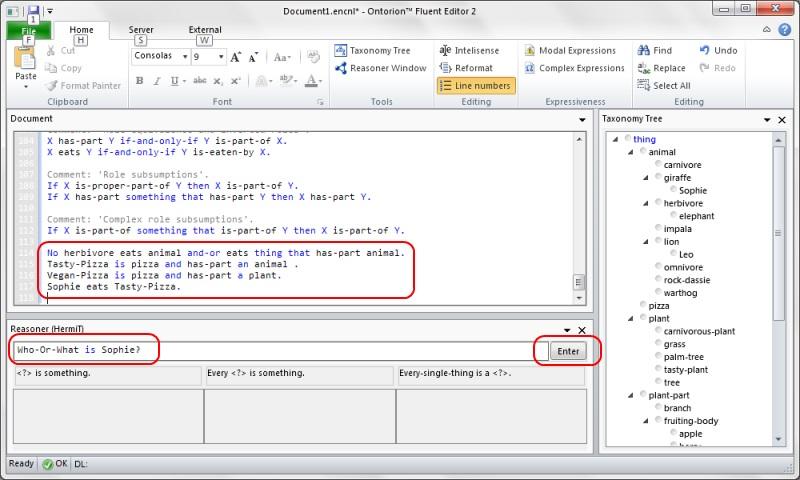Select Sophie in the taxonomy tree
Screen dimensions: 800x480
click(692, 190)
